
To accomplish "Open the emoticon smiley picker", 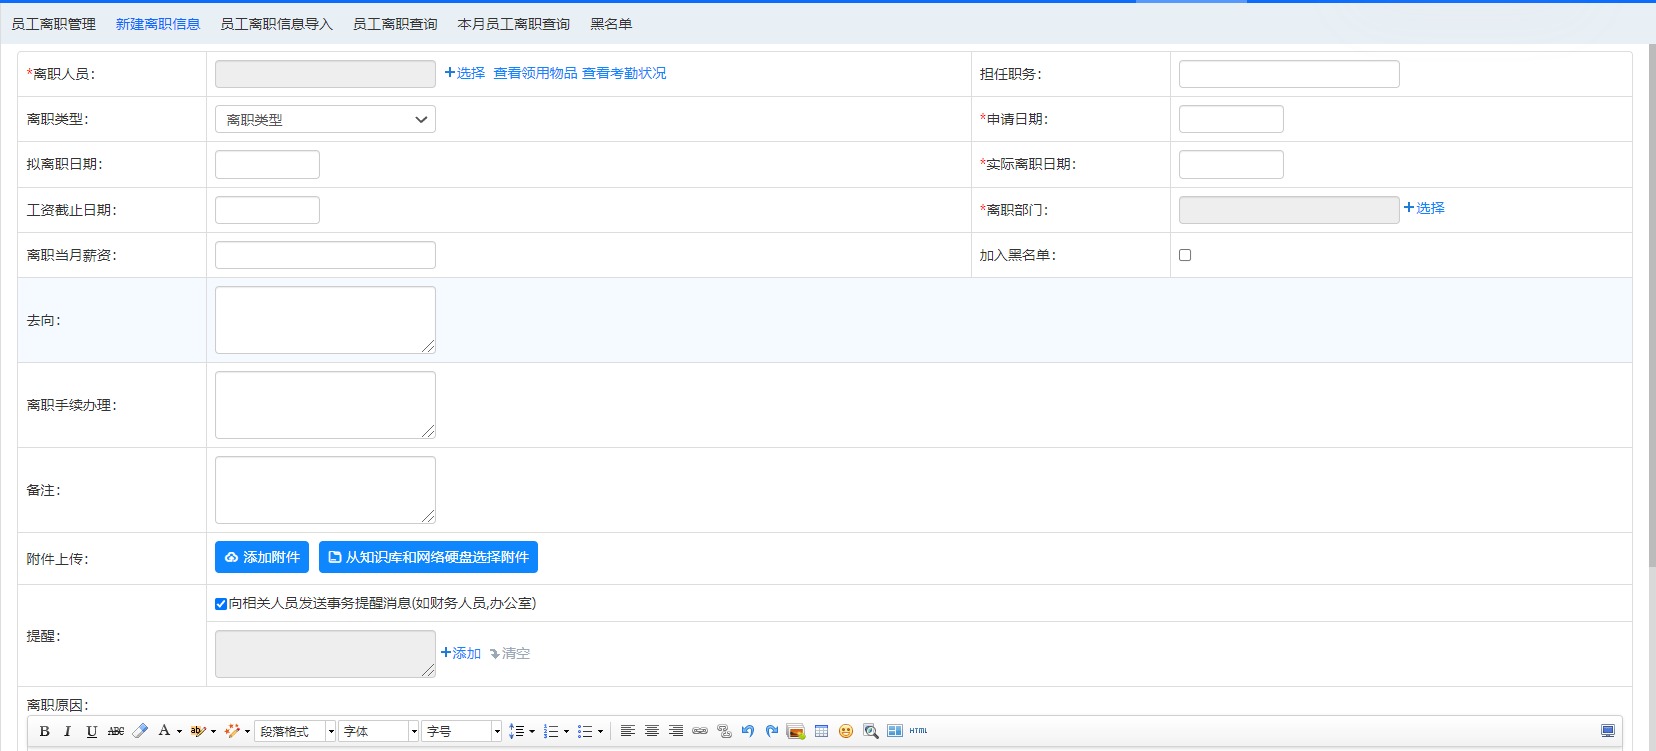I will tap(846, 731).
